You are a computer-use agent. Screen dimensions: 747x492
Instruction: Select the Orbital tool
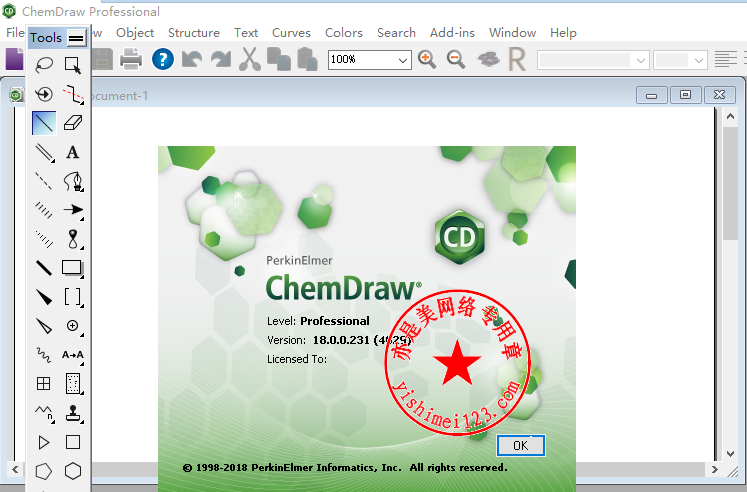[73, 239]
